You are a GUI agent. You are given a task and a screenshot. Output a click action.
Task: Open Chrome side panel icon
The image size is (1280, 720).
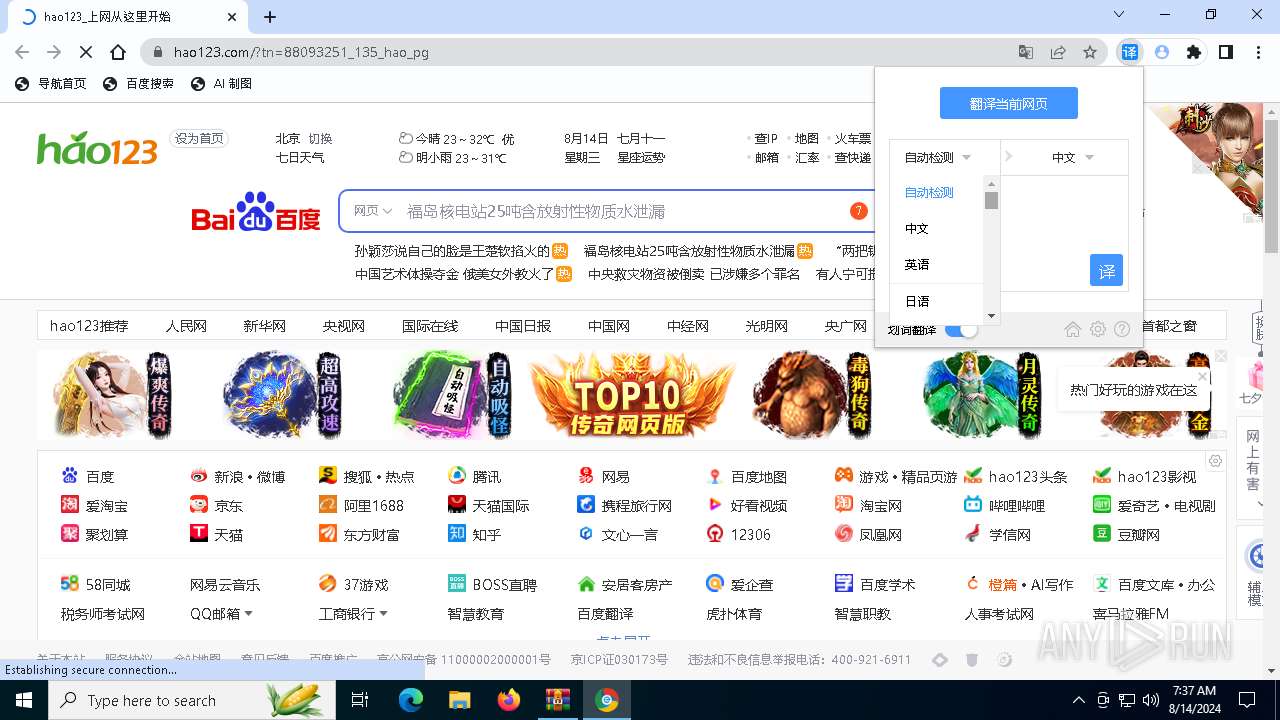(x=1225, y=52)
